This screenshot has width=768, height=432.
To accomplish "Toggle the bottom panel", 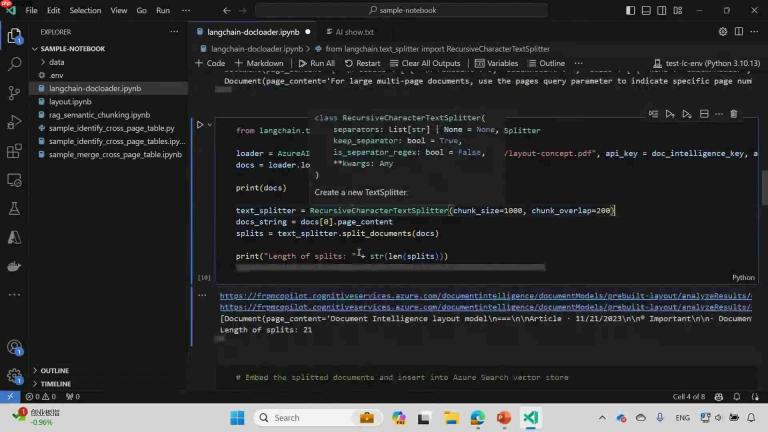I will [x=646, y=10].
